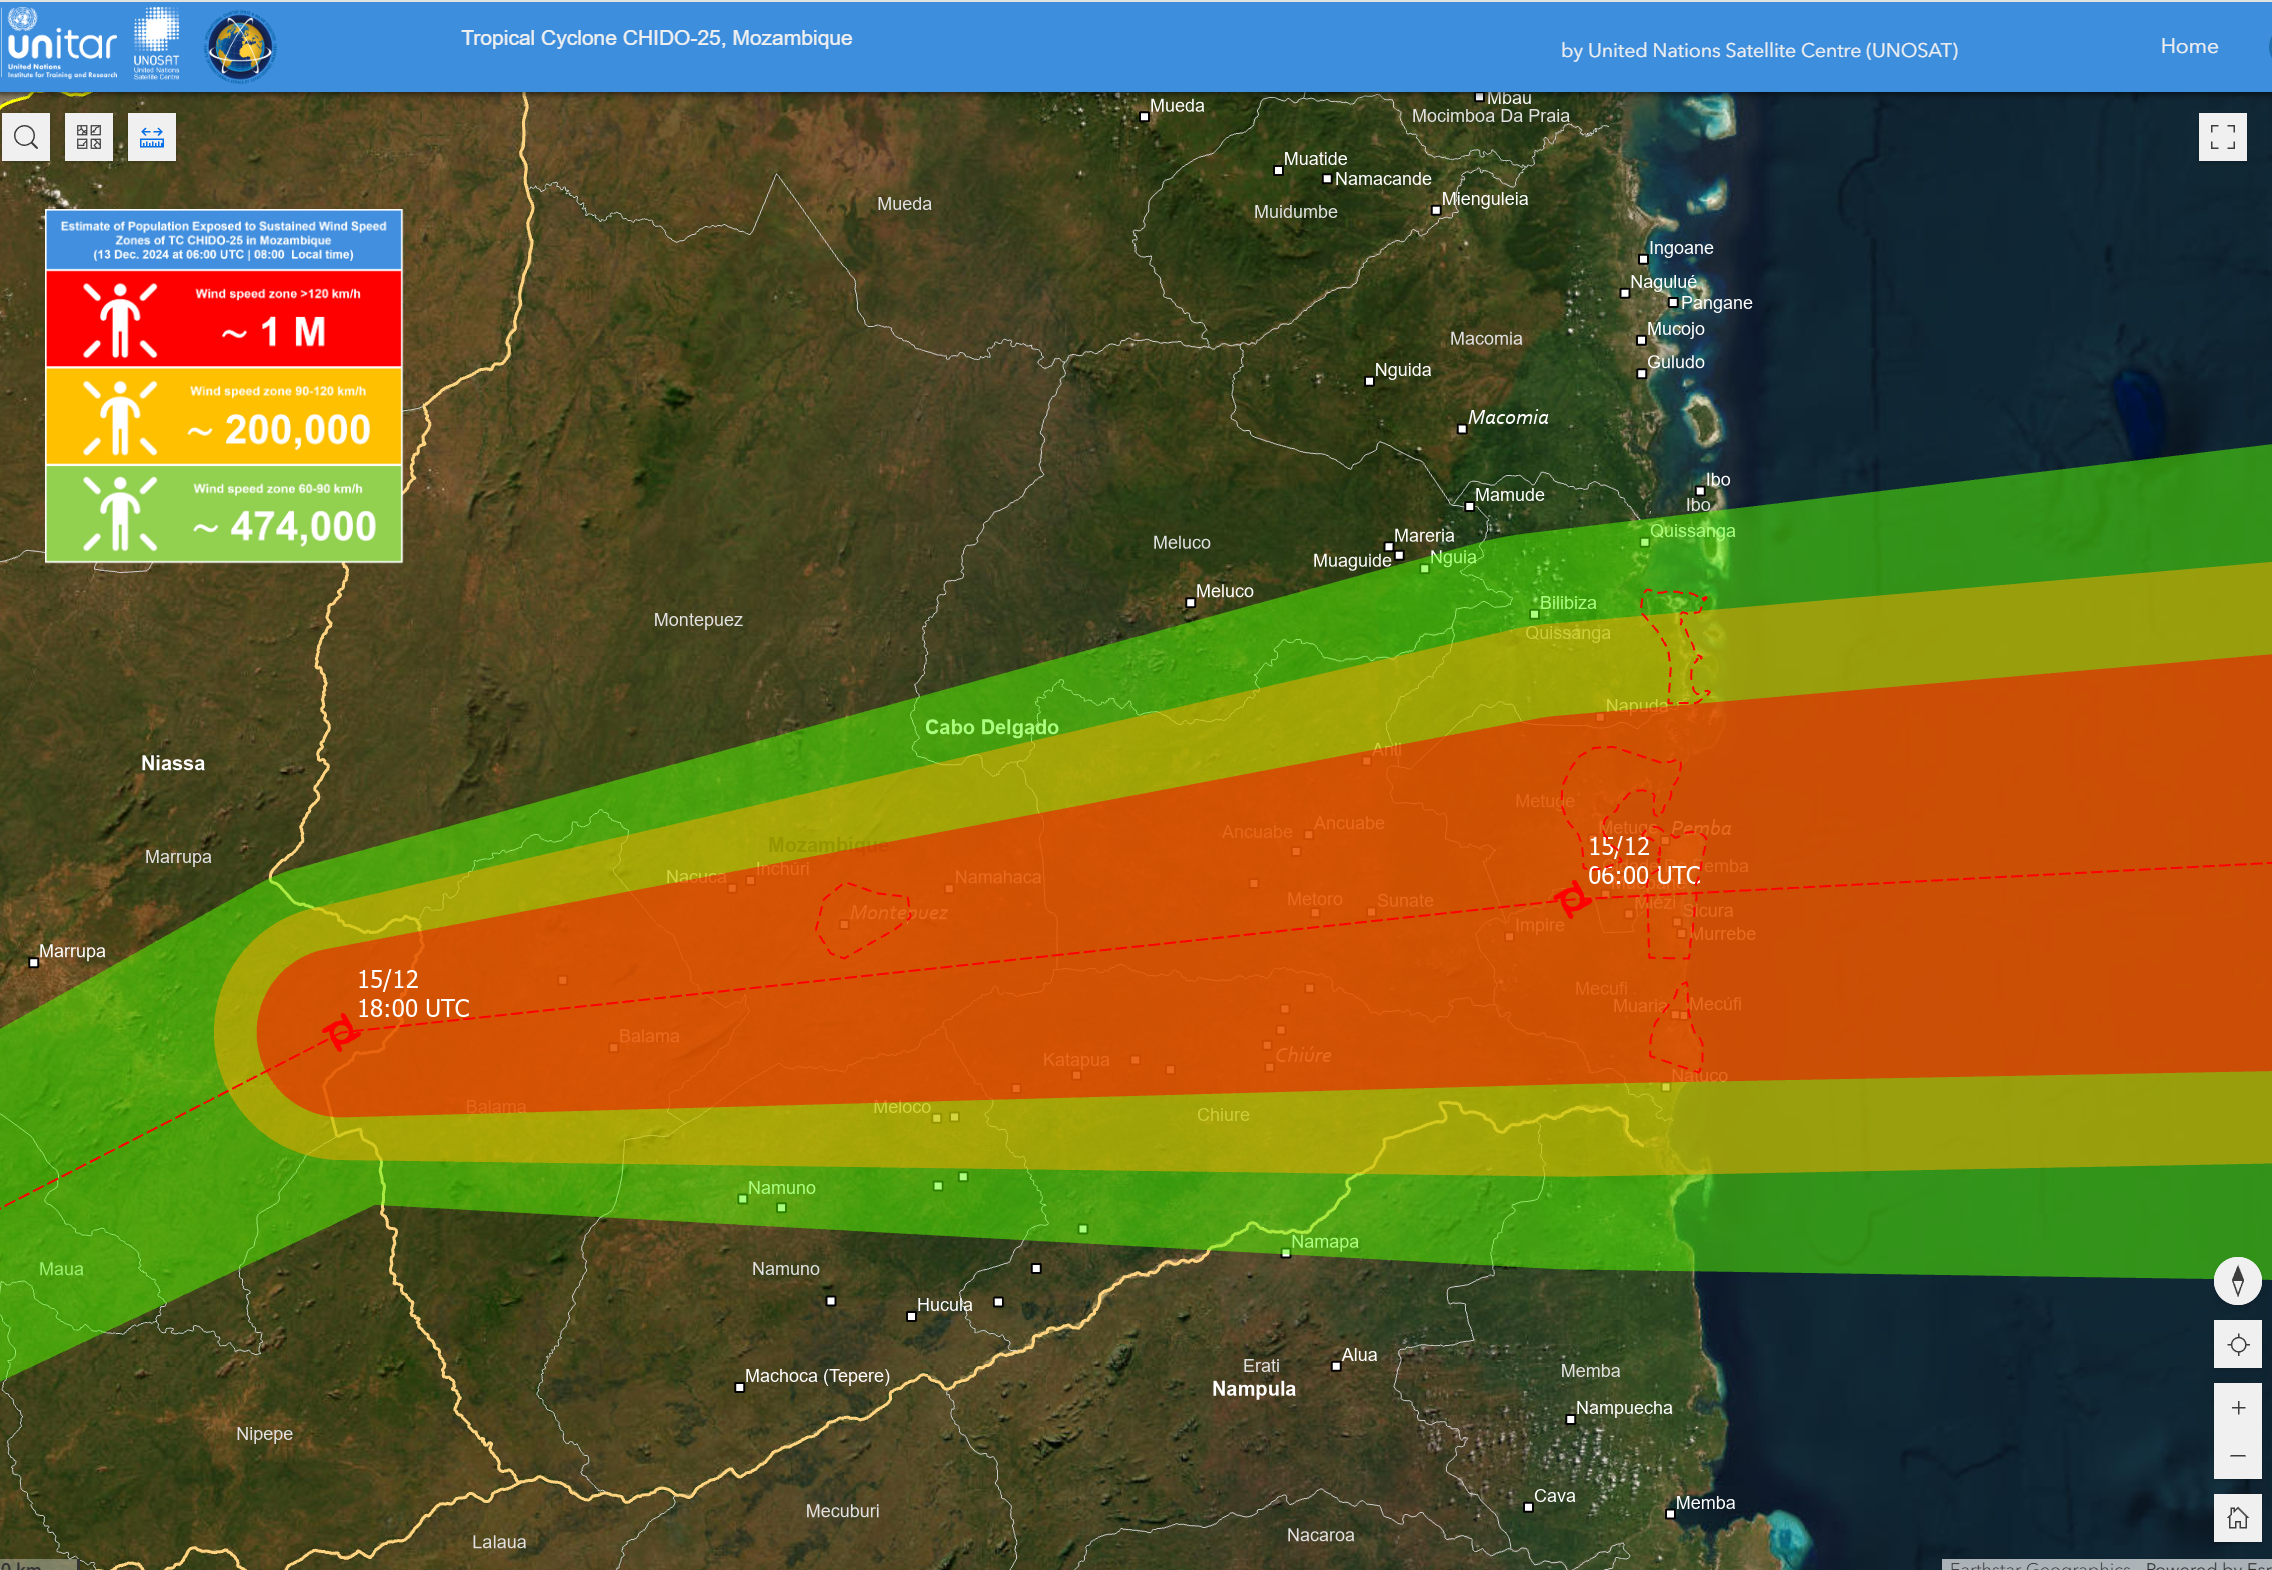The width and height of the screenshot is (2272, 1570).
Task: Zoom in using the plus control
Action: (2238, 1406)
